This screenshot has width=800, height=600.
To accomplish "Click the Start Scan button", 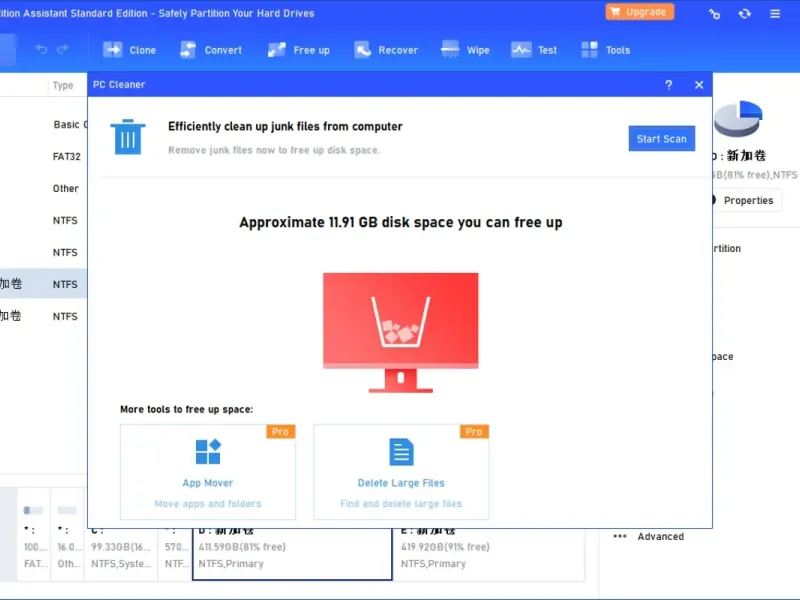I will click(x=662, y=139).
